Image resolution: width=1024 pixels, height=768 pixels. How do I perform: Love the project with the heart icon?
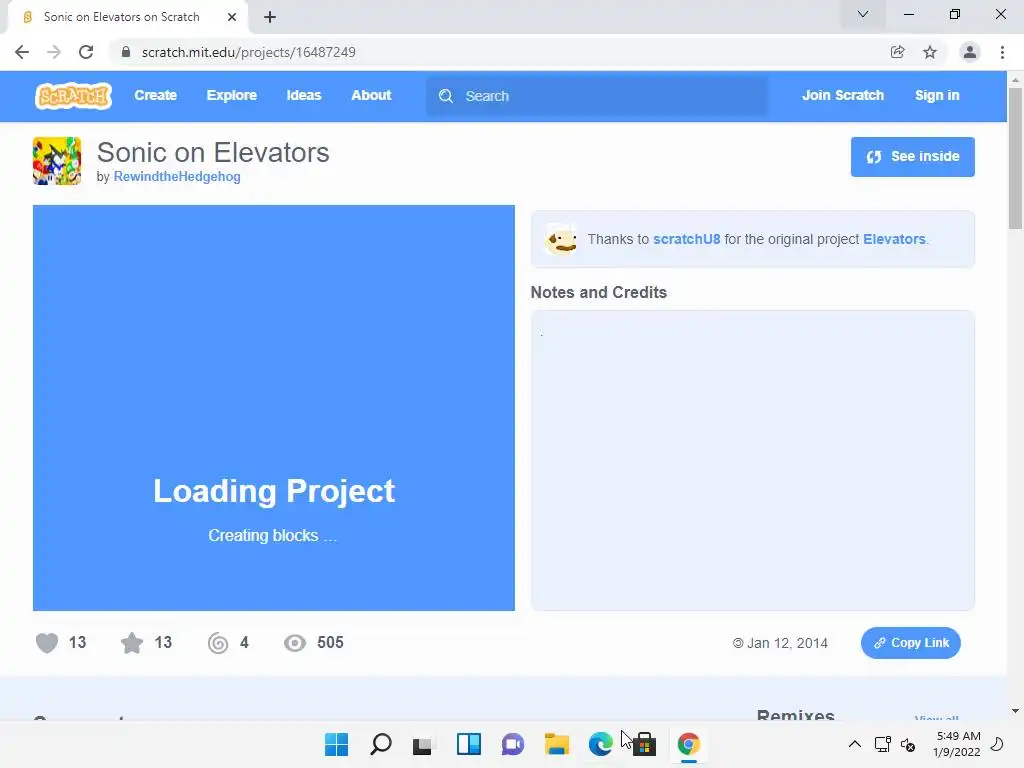(47, 643)
